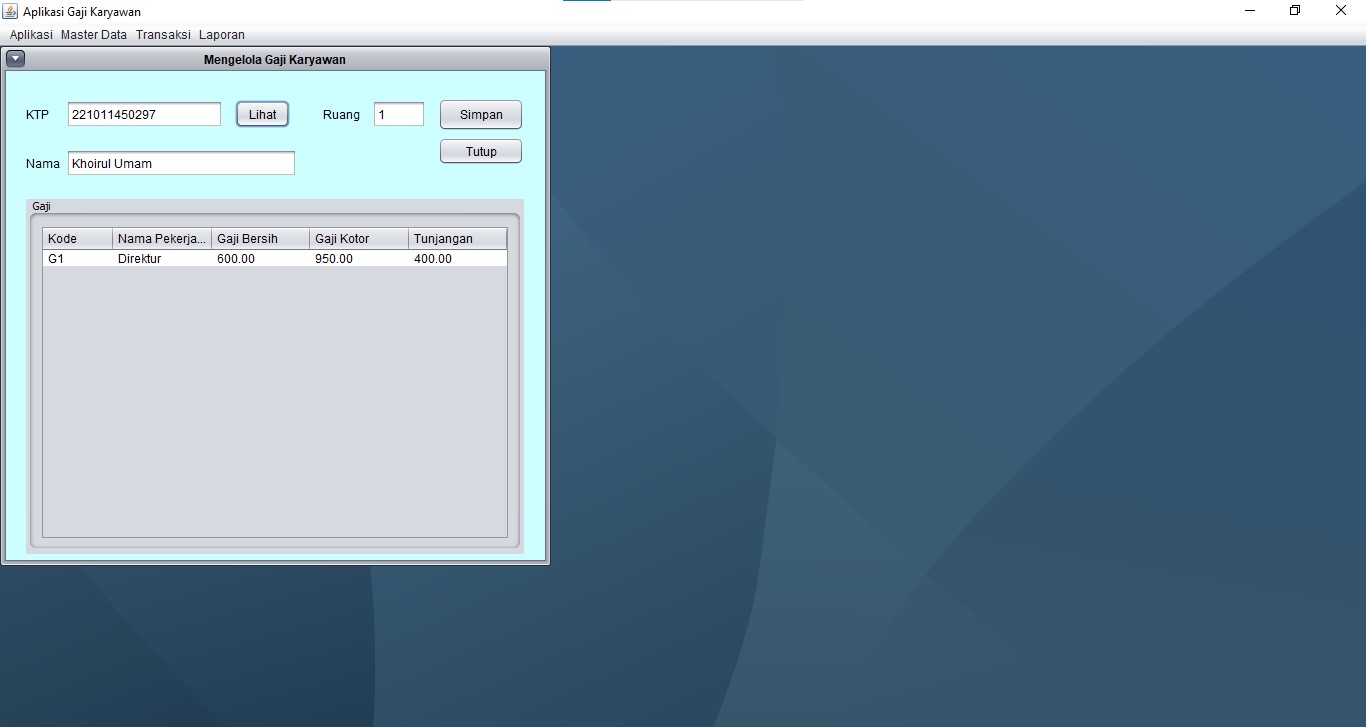Viewport: 1366px width, 727px height.
Task: Click the Mengelola Gaji Karyawan title bar
Action: 275,59
